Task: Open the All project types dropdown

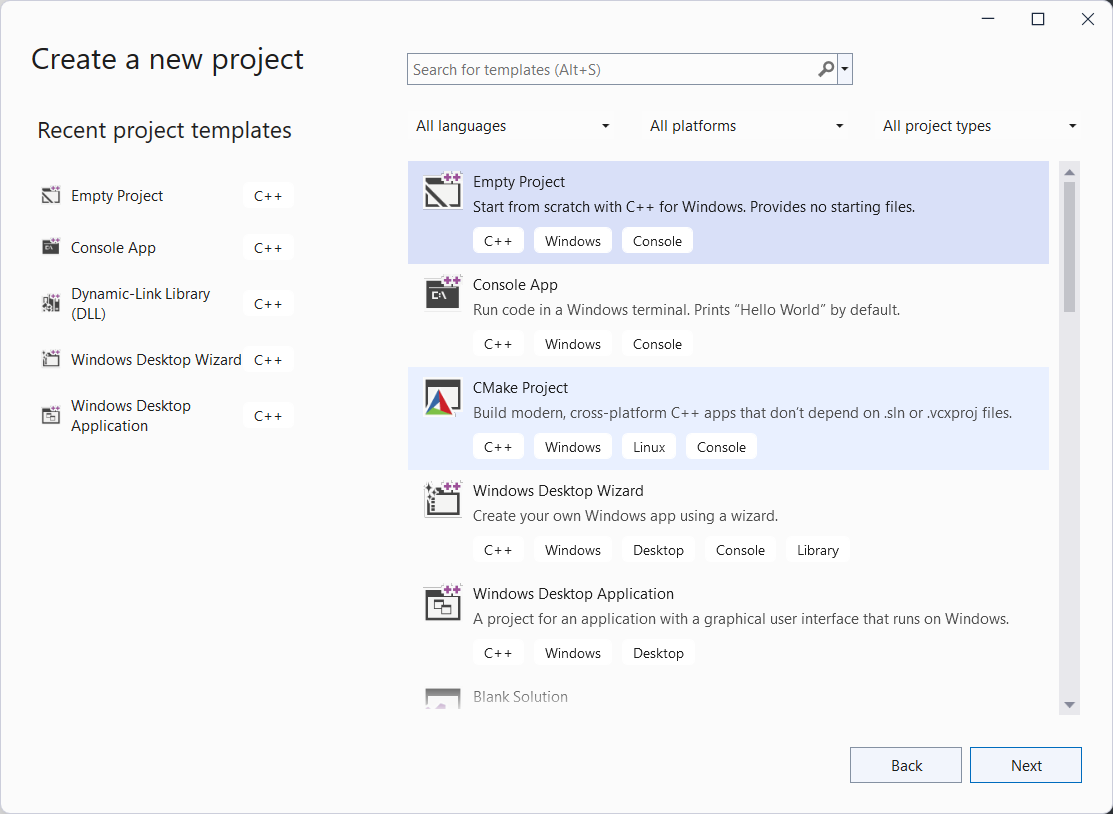Action: (979, 126)
